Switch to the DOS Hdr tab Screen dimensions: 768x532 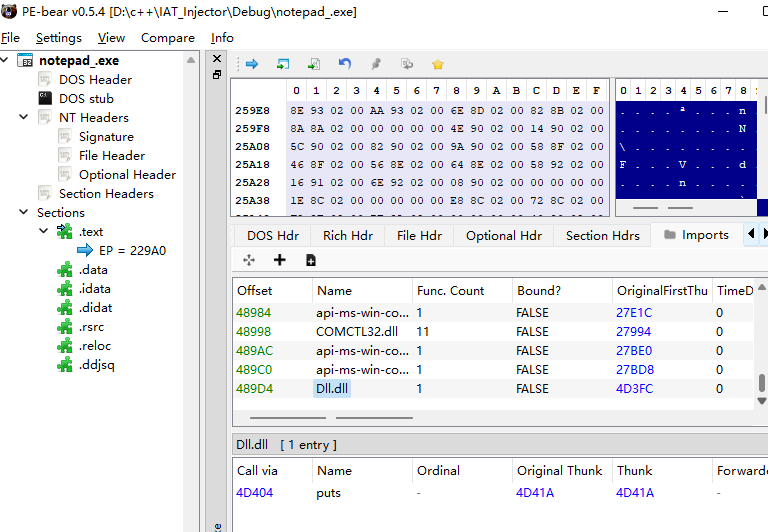coord(273,236)
